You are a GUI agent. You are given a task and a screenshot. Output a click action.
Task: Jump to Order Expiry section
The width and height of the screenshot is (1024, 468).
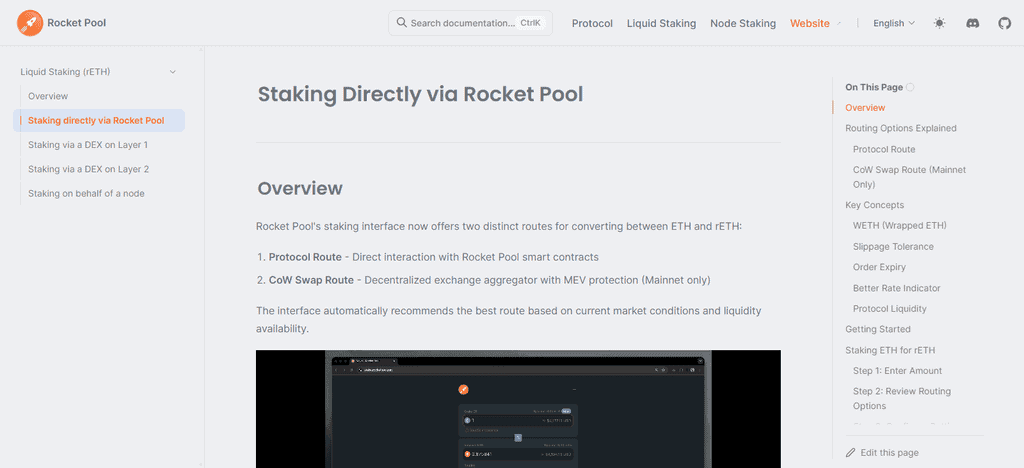pos(879,267)
